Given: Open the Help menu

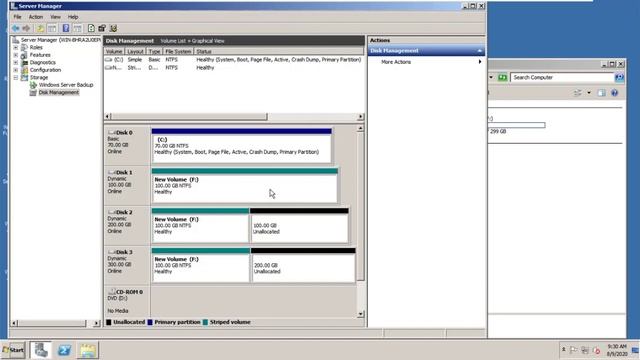Looking at the screenshot, I should [73, 17].
